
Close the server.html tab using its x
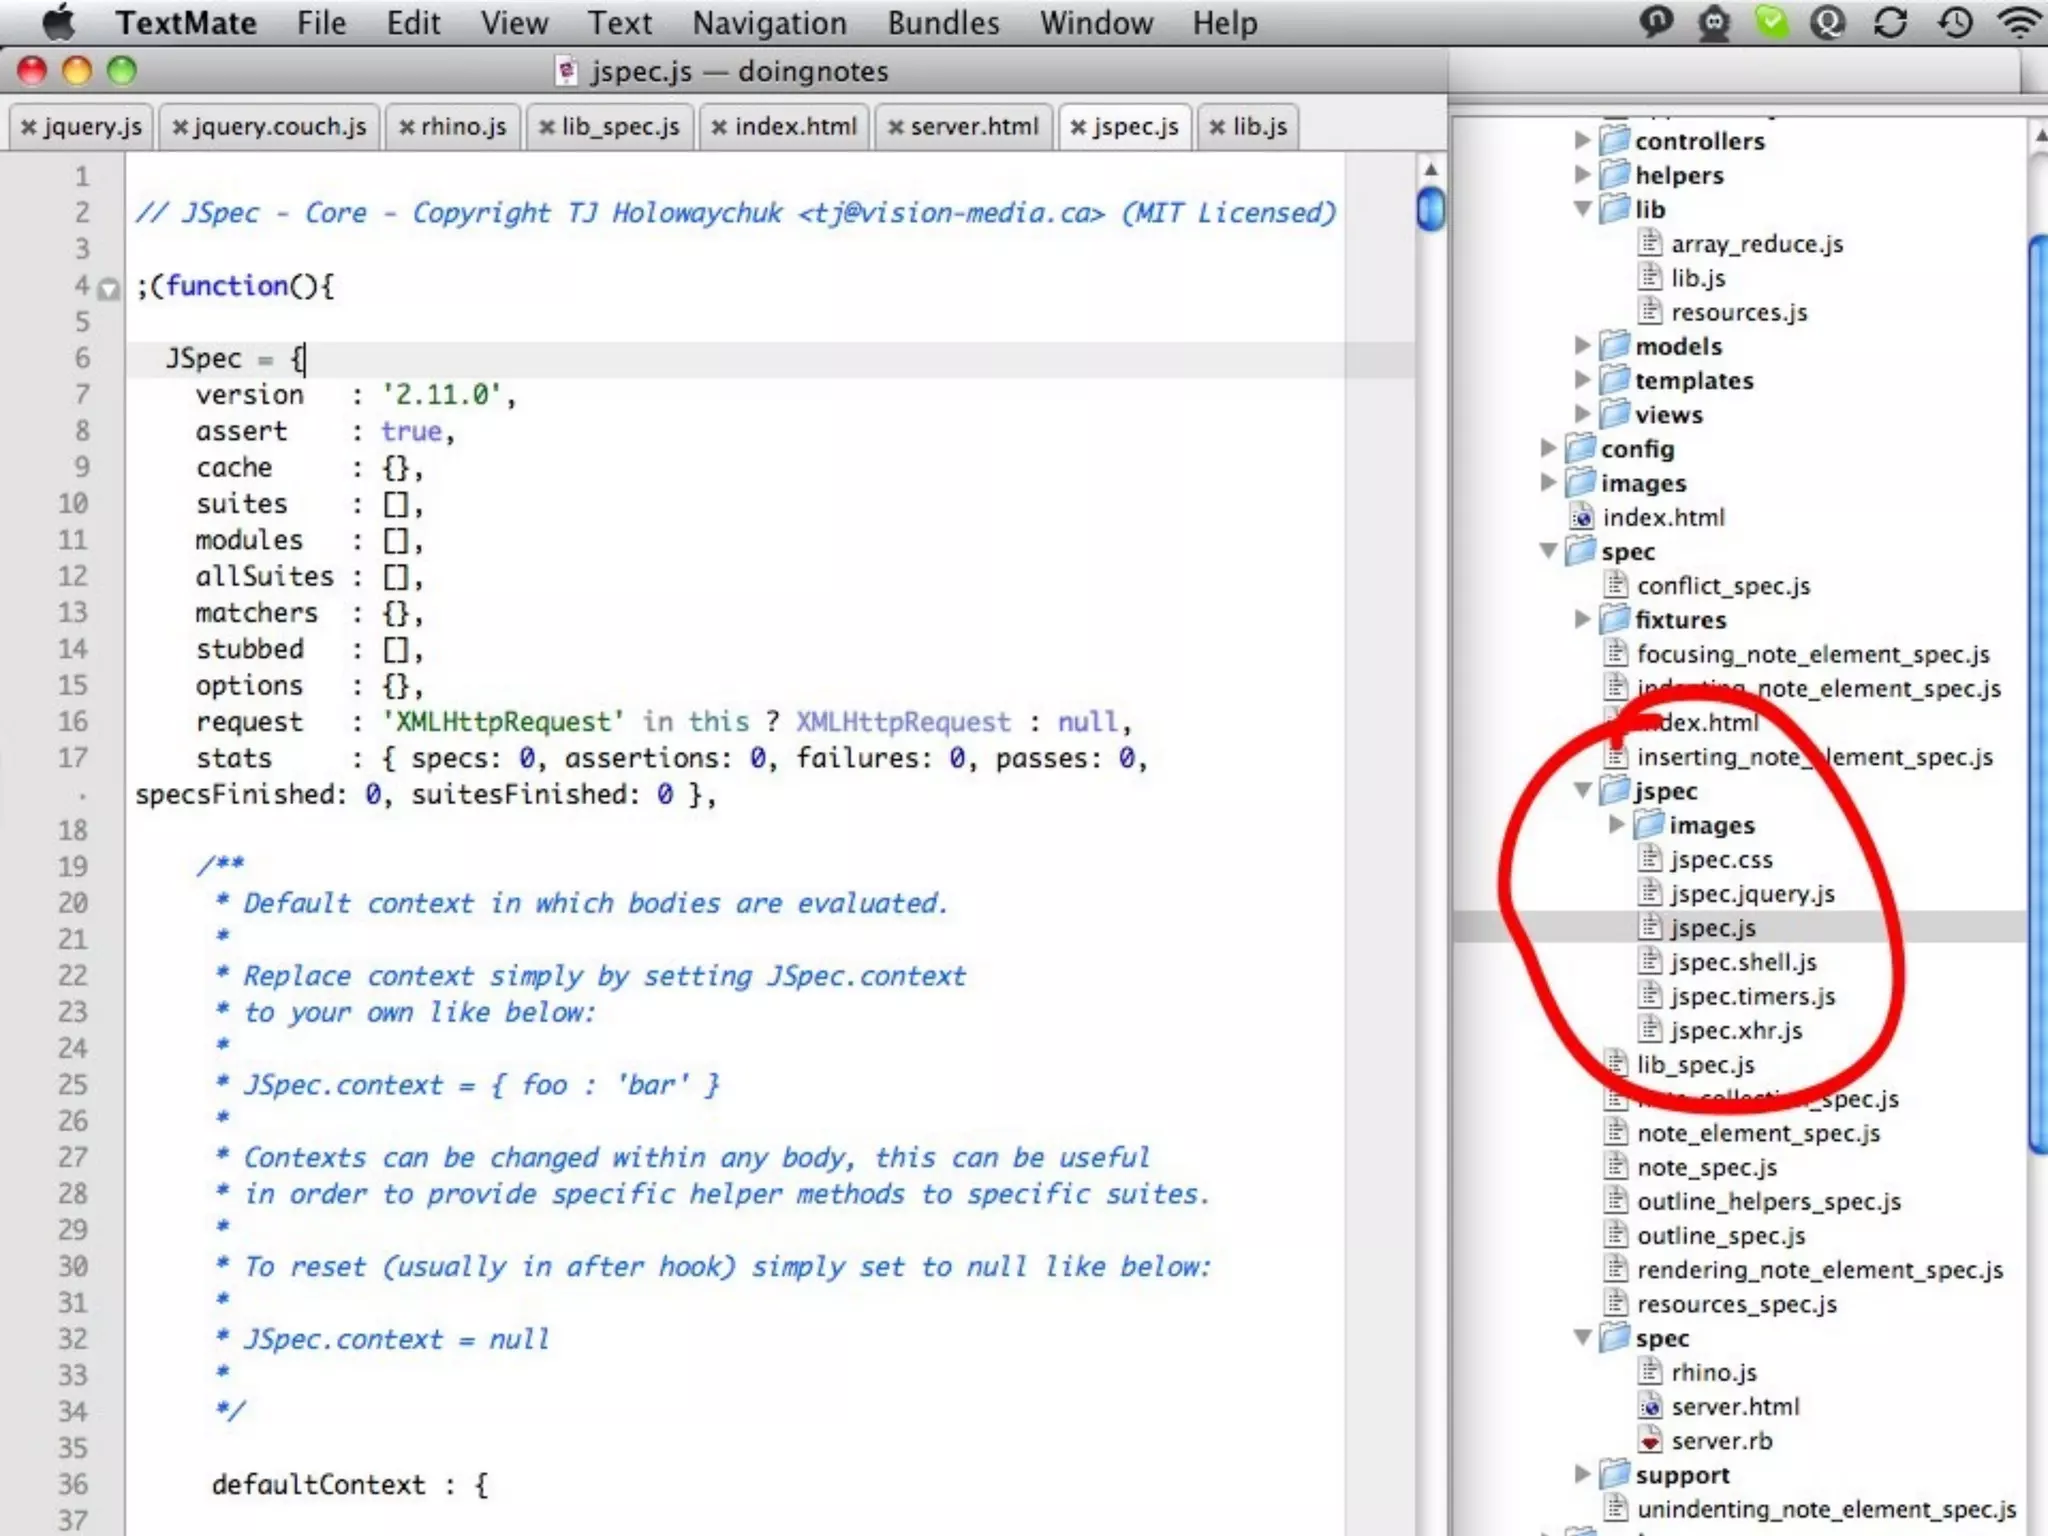pyautogui.click(x=896, y=127)
